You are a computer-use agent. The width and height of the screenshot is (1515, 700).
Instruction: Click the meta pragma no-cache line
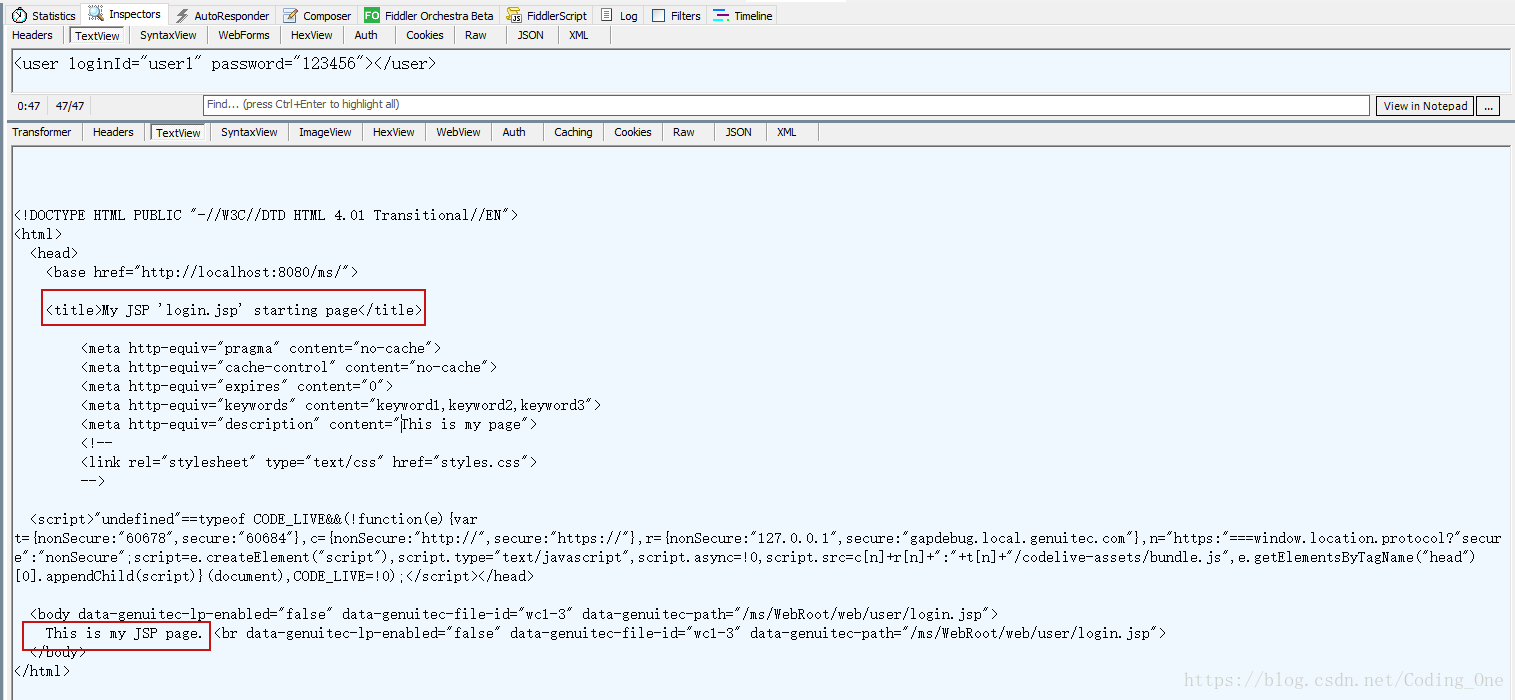click(261, 348)
